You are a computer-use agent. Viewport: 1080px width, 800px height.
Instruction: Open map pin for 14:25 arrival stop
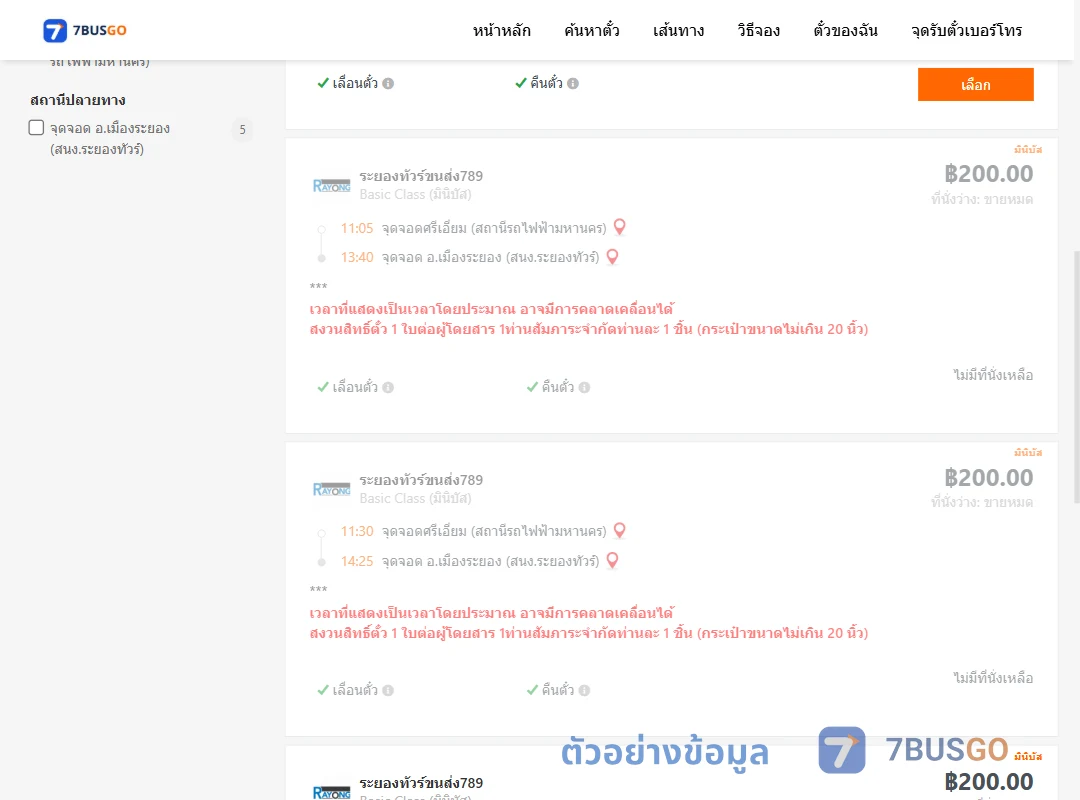tap(612, 560)
